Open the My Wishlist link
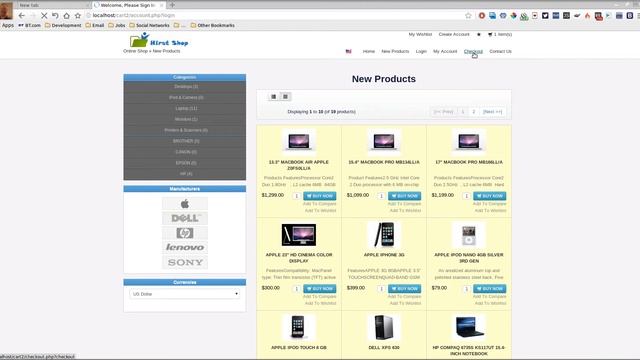 pyautogui.click(x=420, y=34)
